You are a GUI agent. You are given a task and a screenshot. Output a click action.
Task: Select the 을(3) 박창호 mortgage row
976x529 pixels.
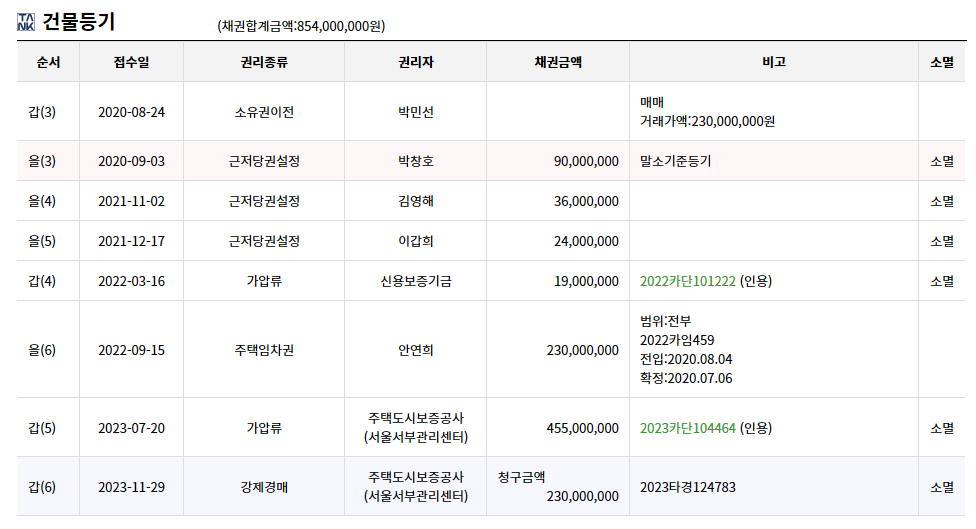click(491, 161)
